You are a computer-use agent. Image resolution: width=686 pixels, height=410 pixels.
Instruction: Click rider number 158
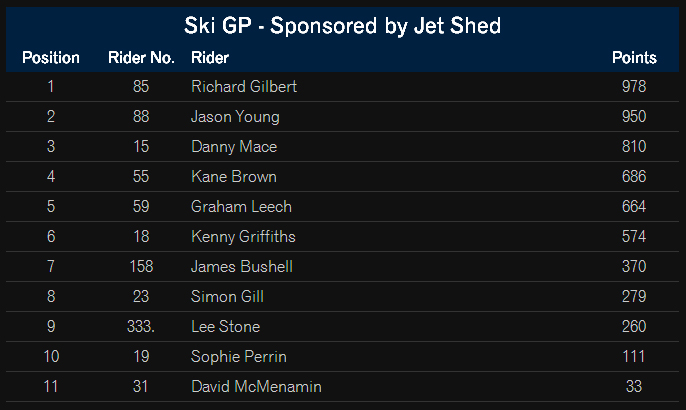(141, 266)
